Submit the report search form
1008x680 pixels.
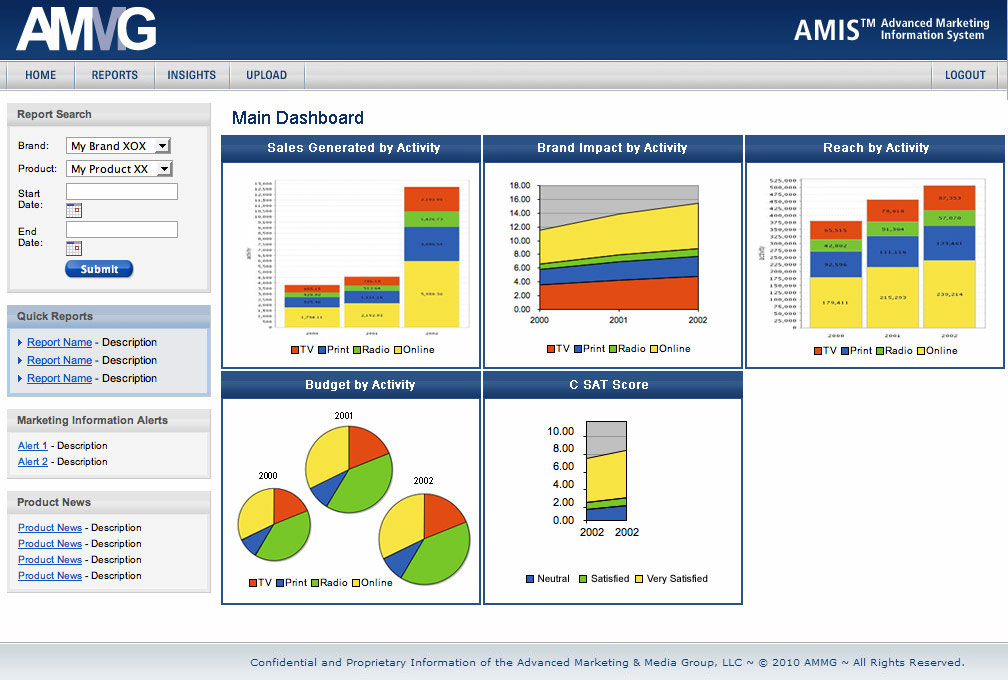tap(99, 269)
